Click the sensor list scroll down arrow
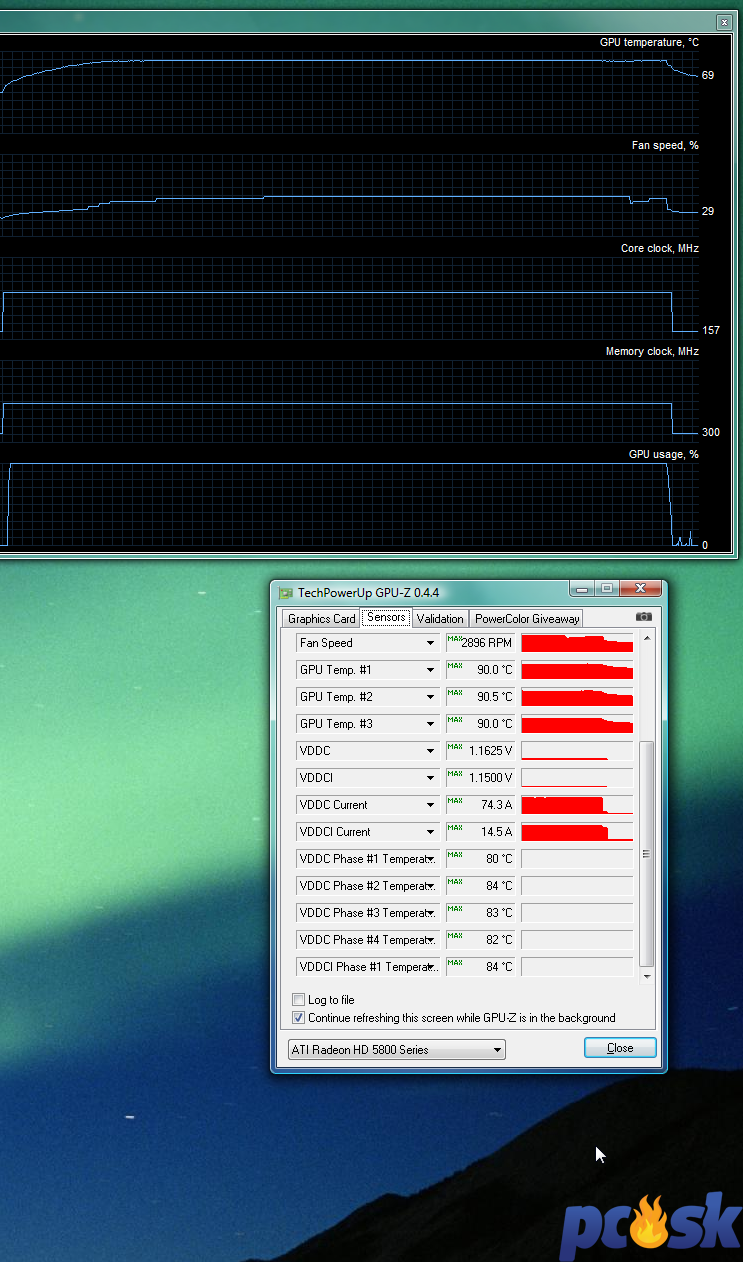The width and height of the screenshot is (743, 1262). tap(647, 976)
